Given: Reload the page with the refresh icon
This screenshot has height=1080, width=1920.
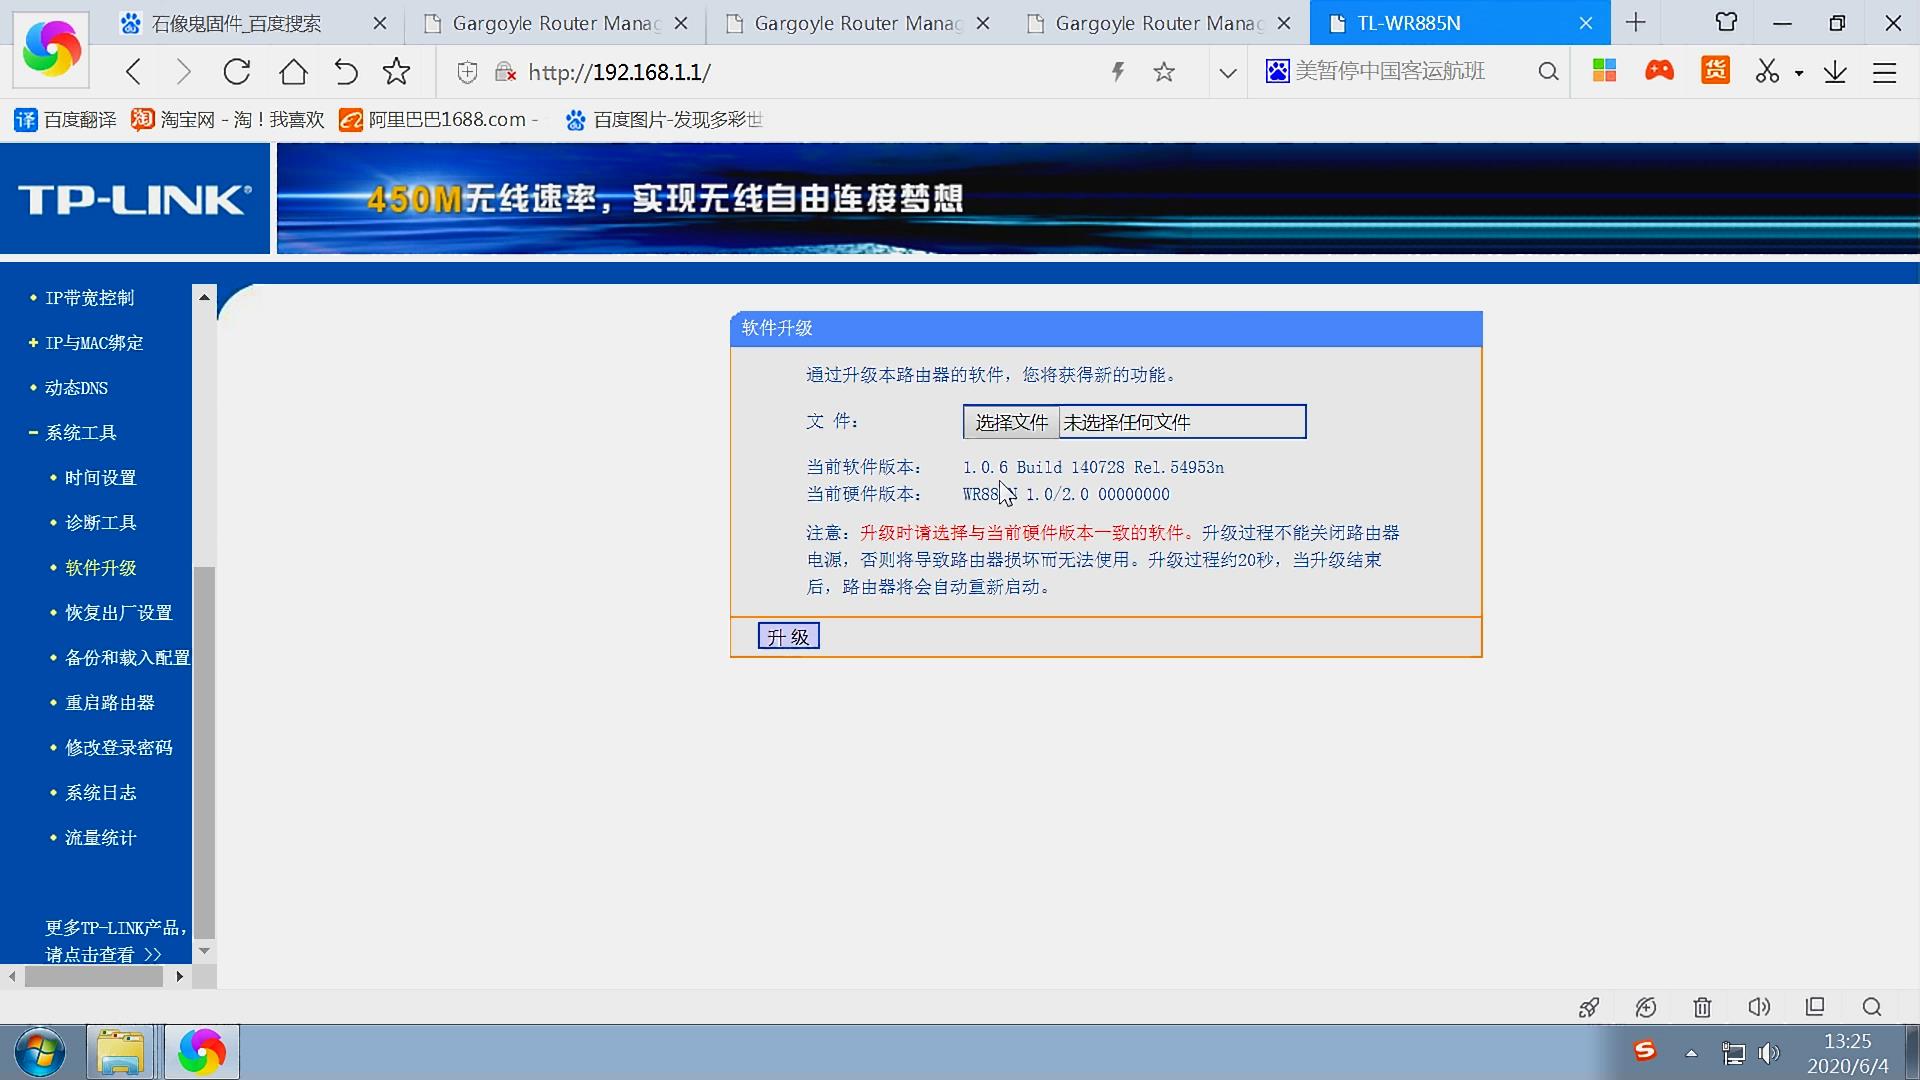Looking at the screenshot, I should click(236, 72).
